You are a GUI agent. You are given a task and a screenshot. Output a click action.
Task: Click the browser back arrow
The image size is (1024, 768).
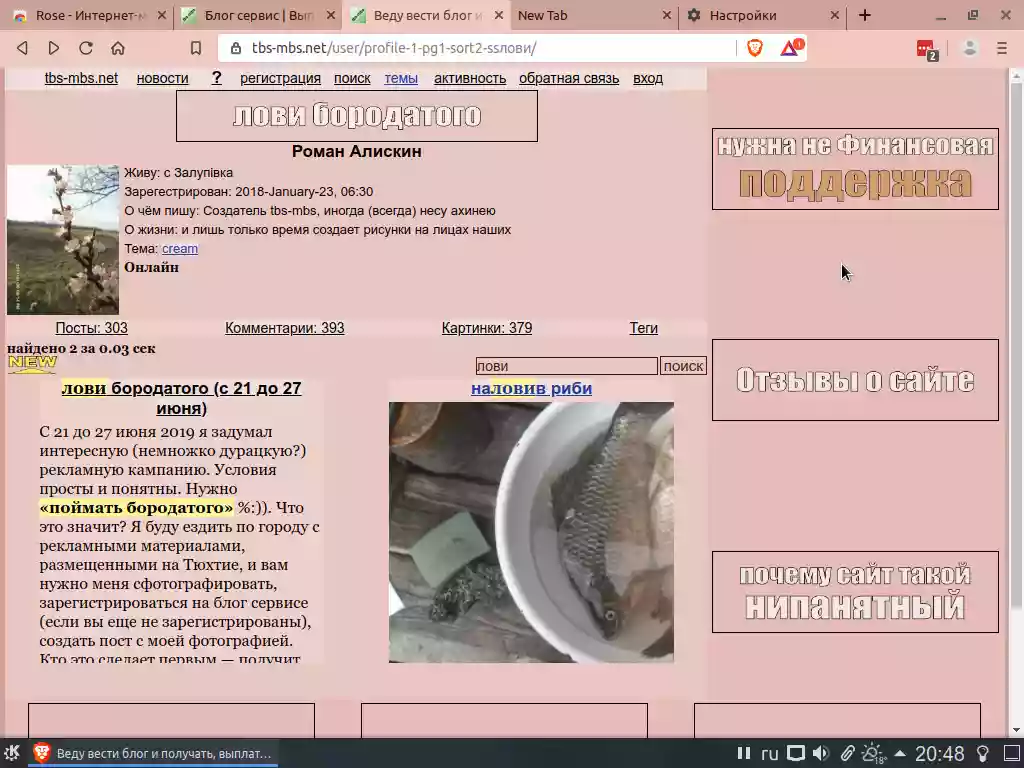[22, 48]
